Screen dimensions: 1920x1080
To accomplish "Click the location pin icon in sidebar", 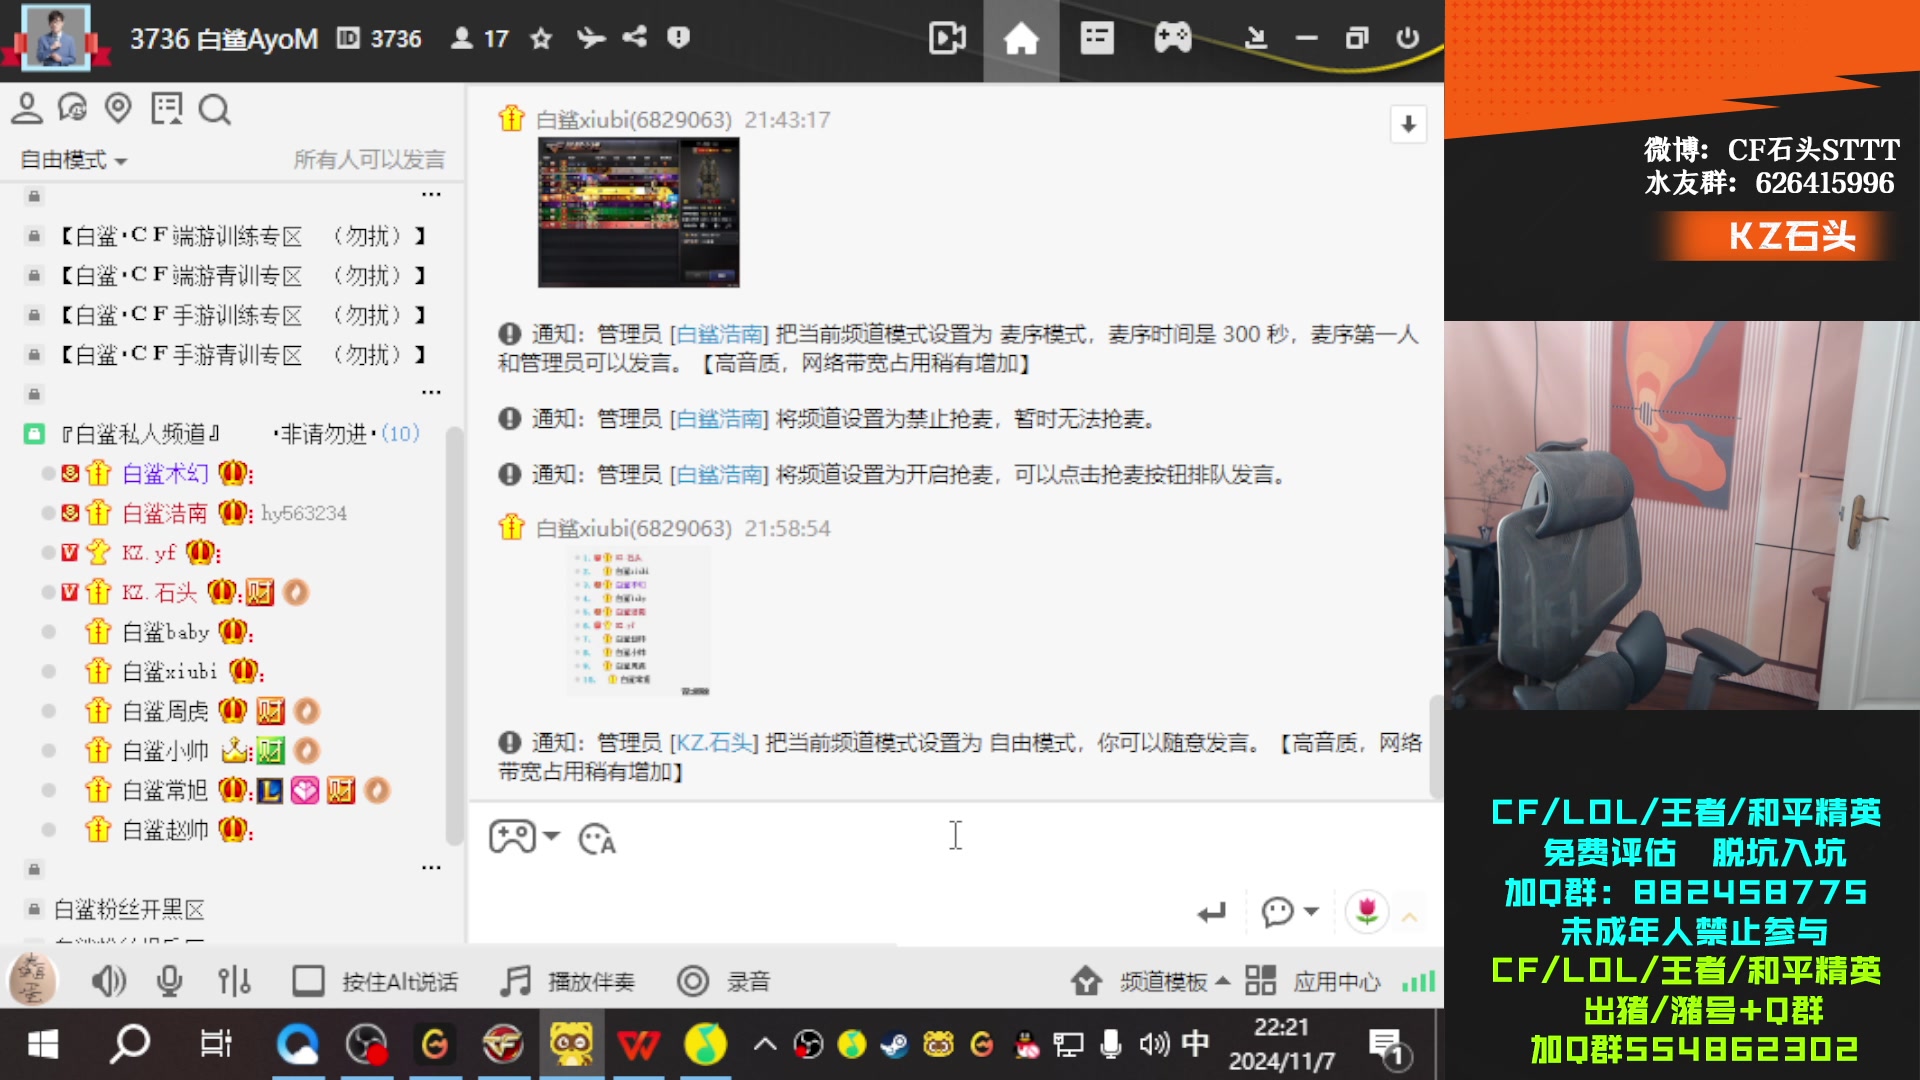I will click(x=119, y=108).
